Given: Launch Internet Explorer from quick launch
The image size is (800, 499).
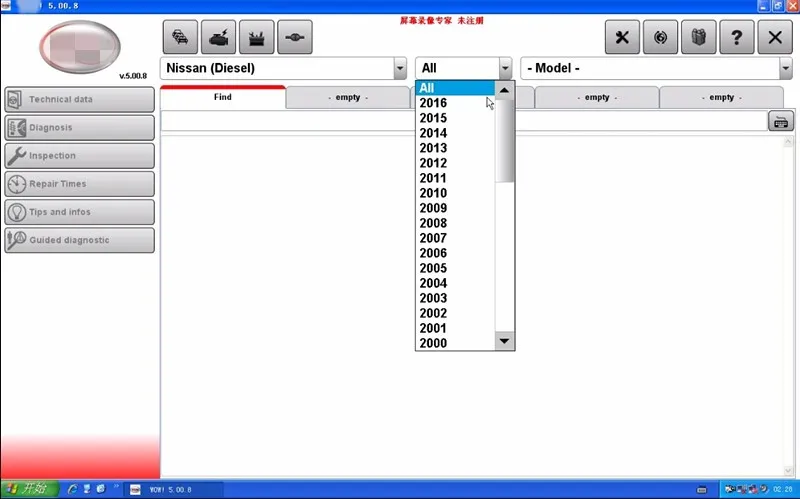Looking at the screenshot, I should point(72,489).
